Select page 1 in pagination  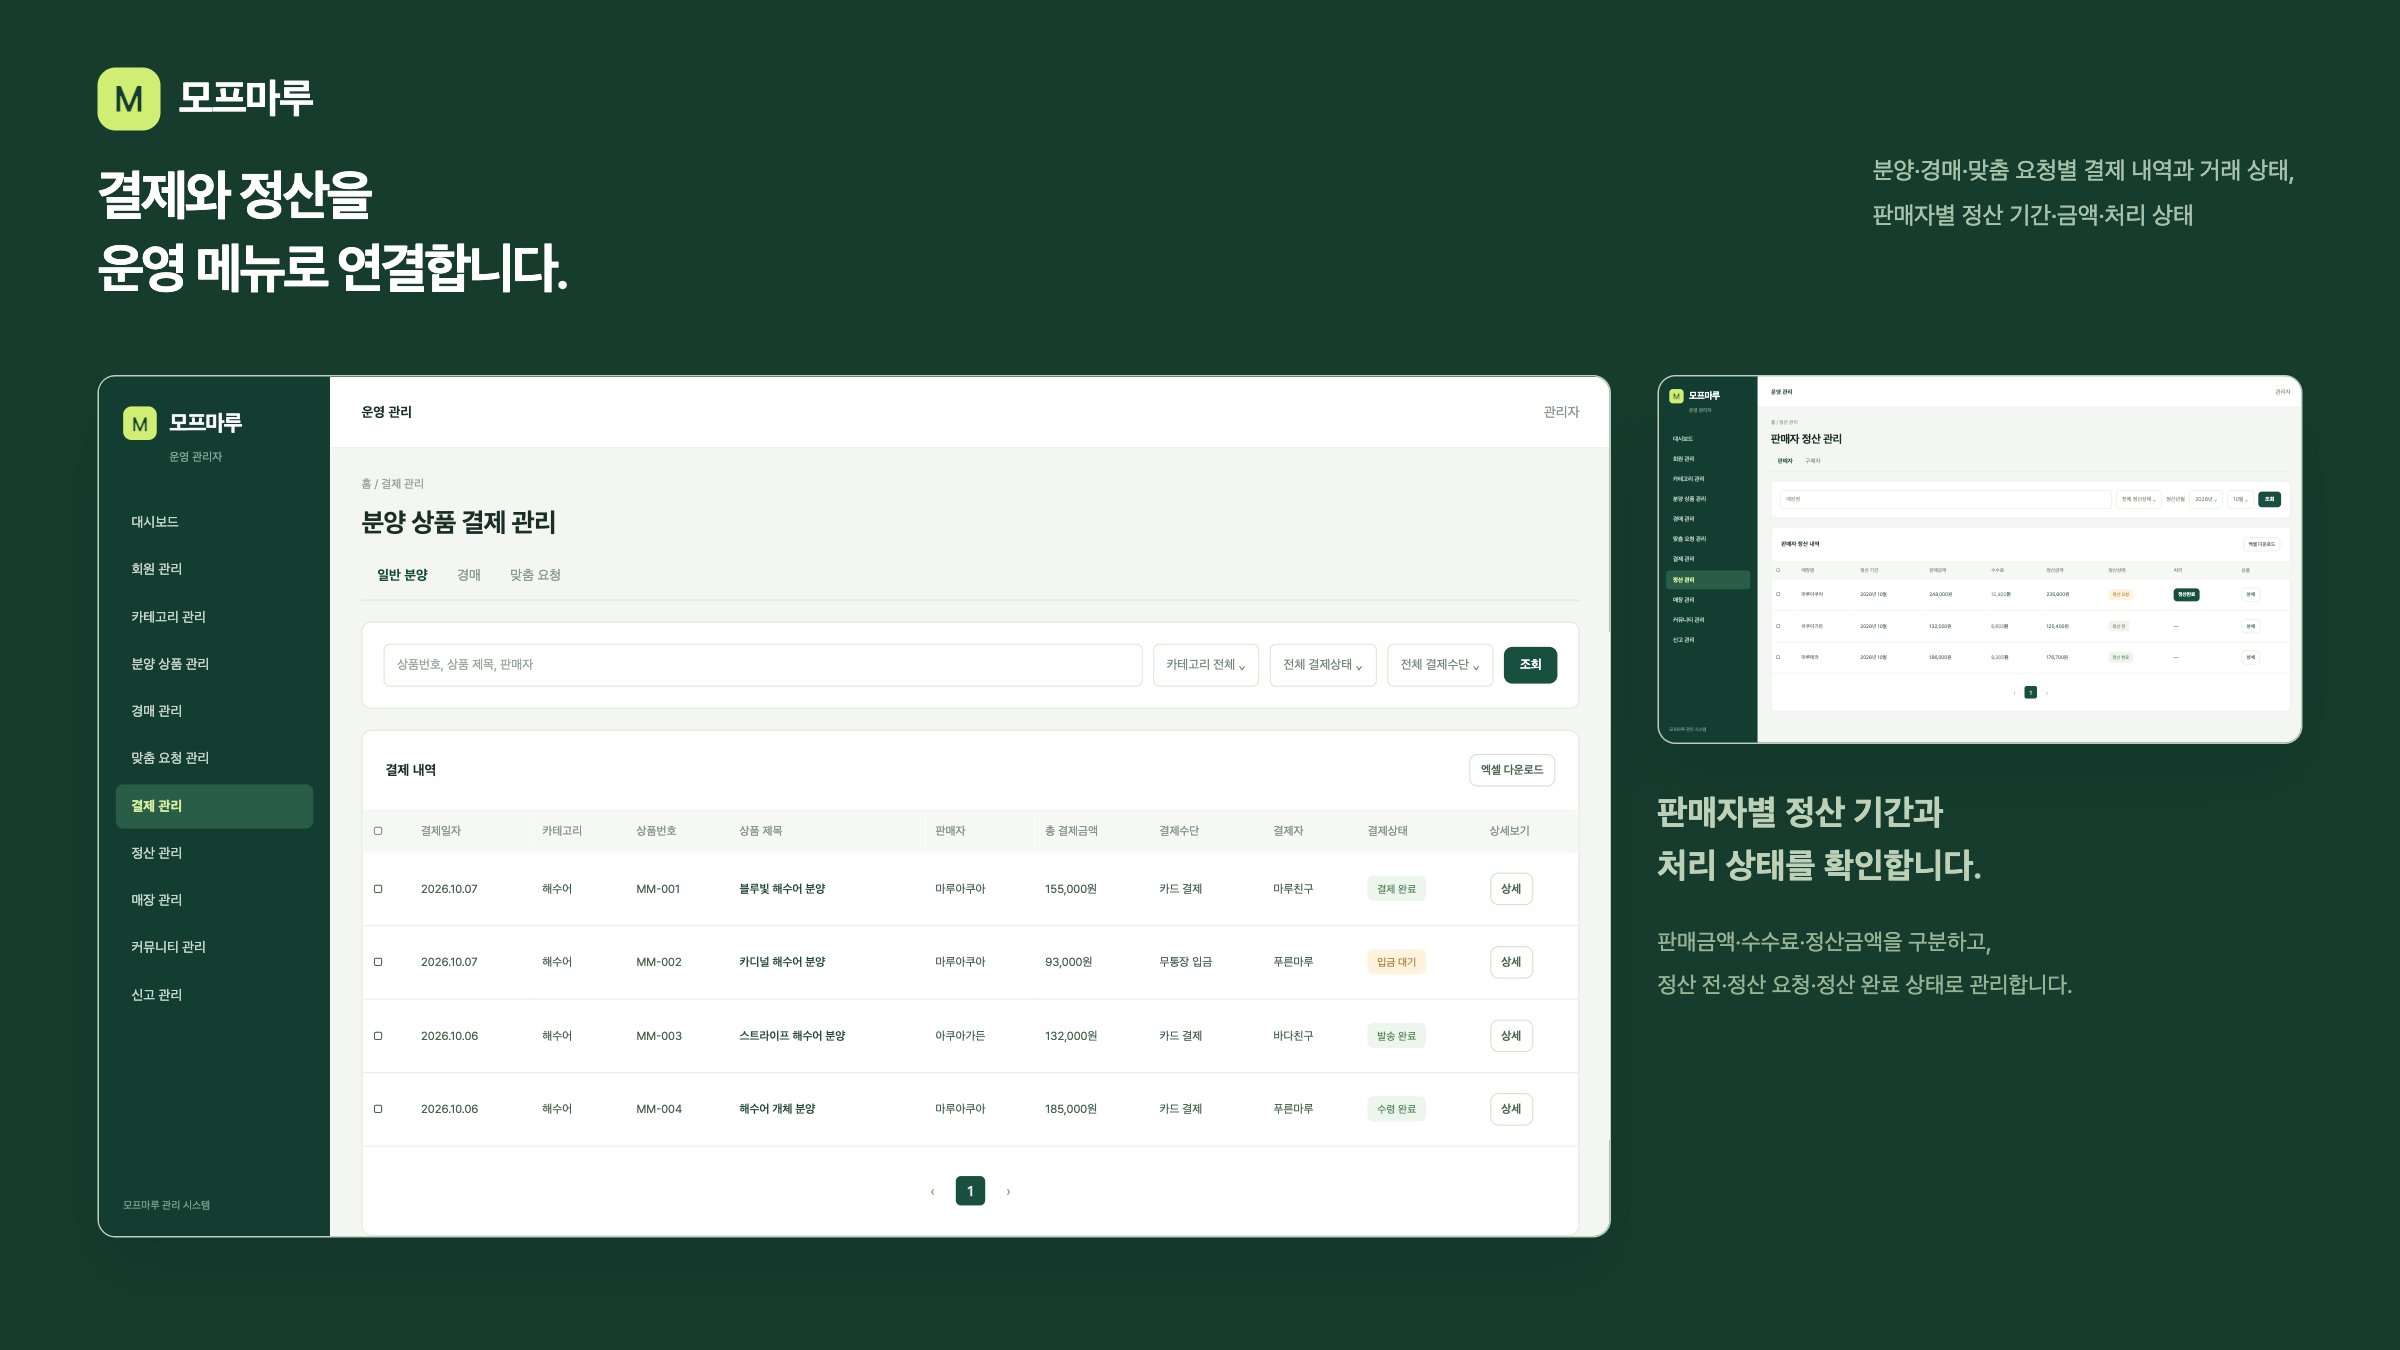[970, 1191]
